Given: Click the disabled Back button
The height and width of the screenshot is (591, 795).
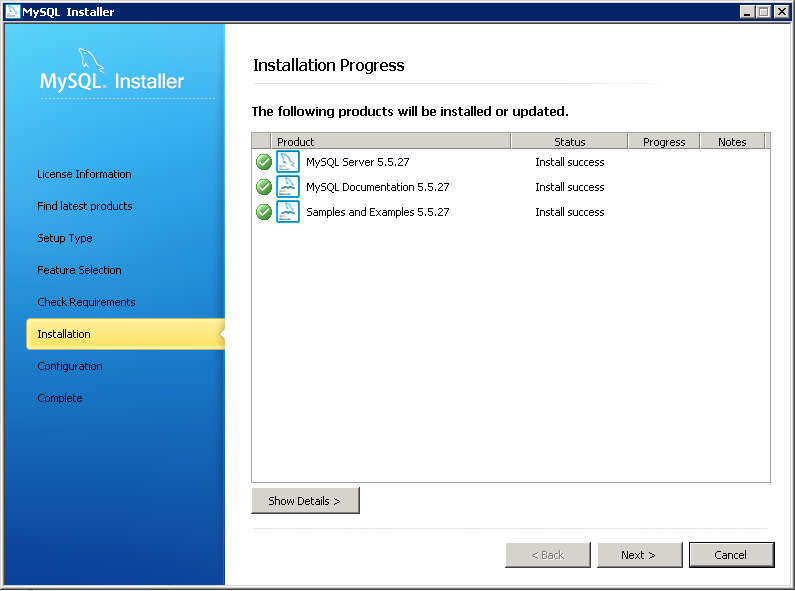Looking at the screenshot, I should 548,555.
